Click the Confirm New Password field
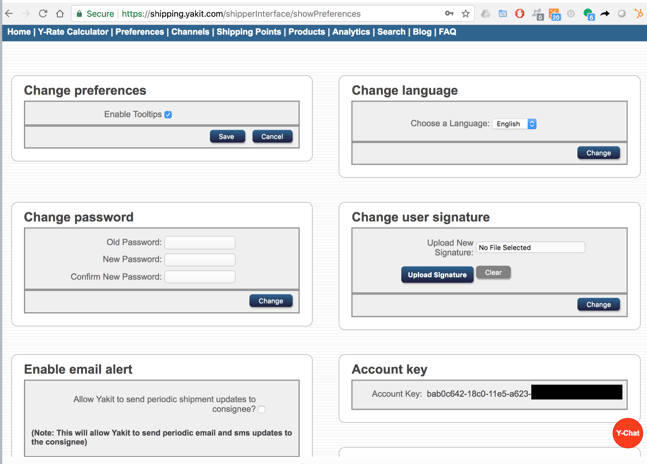Screen dimensions: 647x464 pos(200,277)
